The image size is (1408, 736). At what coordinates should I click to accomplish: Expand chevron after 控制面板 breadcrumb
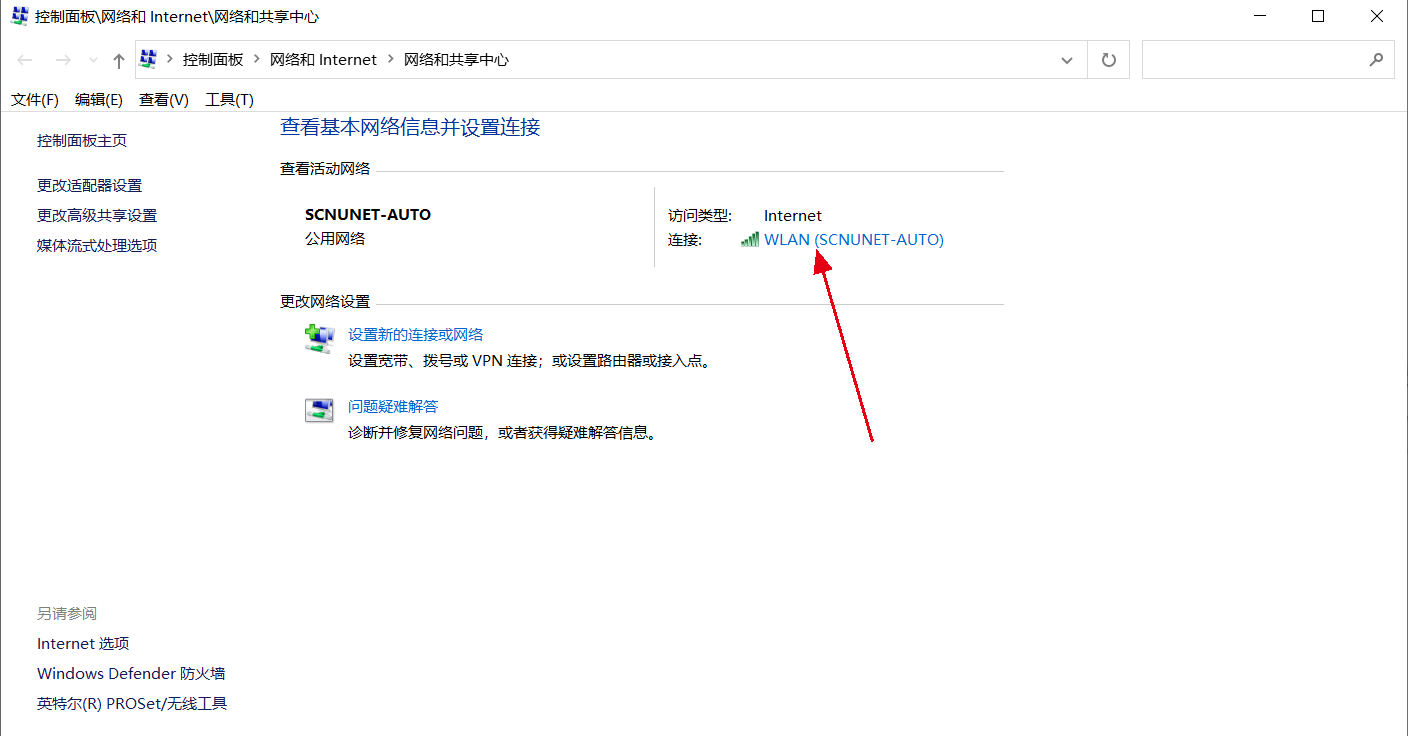pos(257,60)
